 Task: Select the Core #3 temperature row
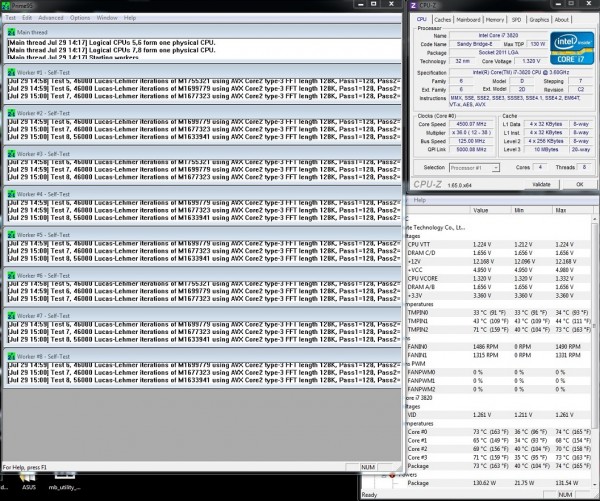tap(499, 457)
